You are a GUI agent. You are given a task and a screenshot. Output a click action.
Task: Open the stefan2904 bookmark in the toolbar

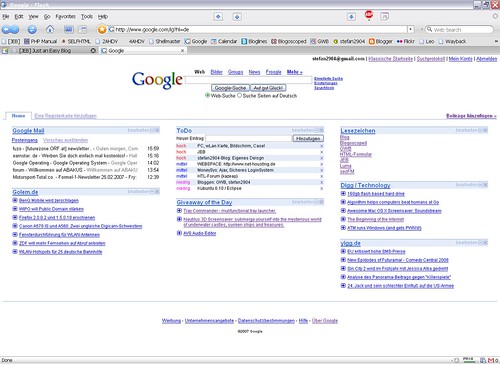(349, 41)
